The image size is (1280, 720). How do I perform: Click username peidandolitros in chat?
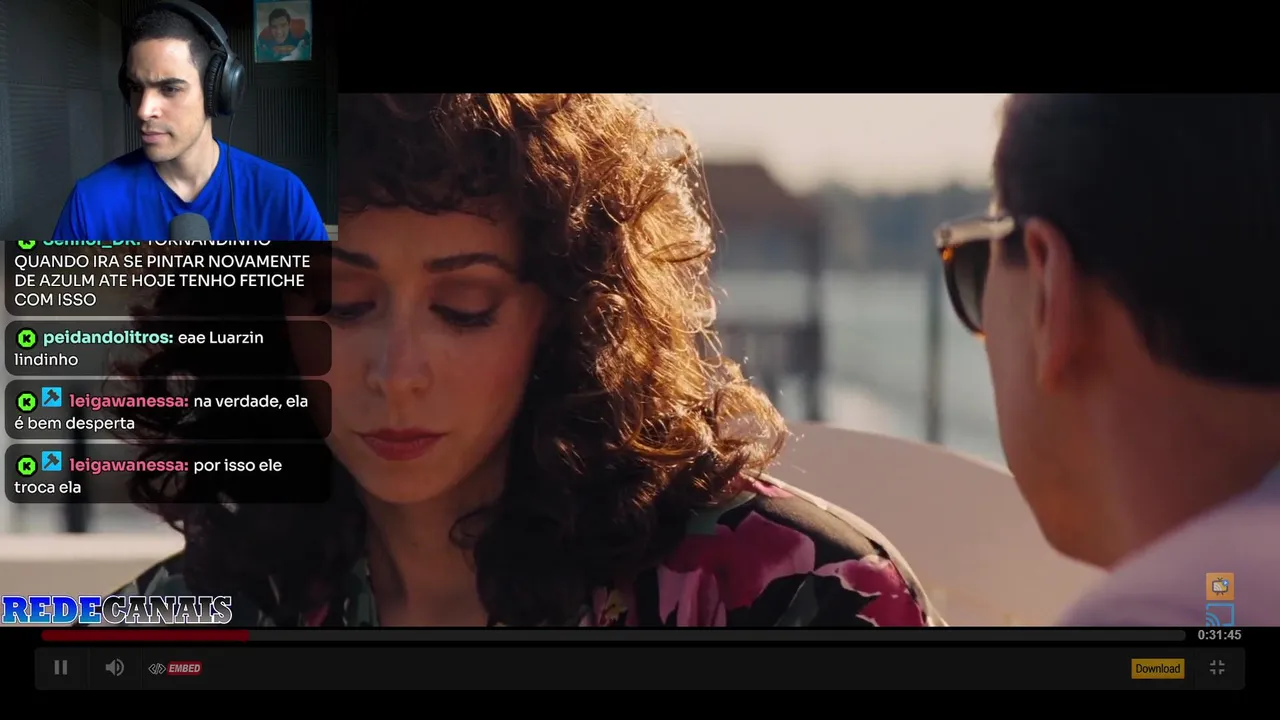pos(108,338)
